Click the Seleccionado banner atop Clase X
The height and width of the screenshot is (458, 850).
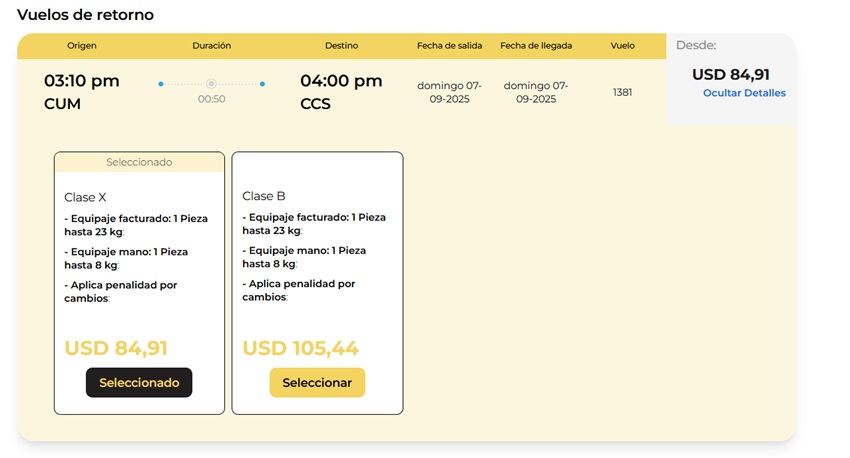139,162
